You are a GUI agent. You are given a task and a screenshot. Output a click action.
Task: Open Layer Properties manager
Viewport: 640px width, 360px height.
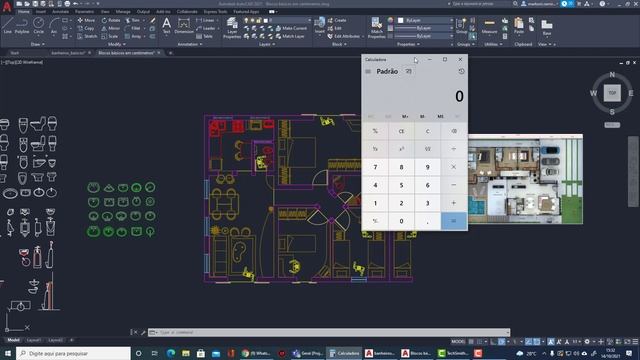[232, 28]
